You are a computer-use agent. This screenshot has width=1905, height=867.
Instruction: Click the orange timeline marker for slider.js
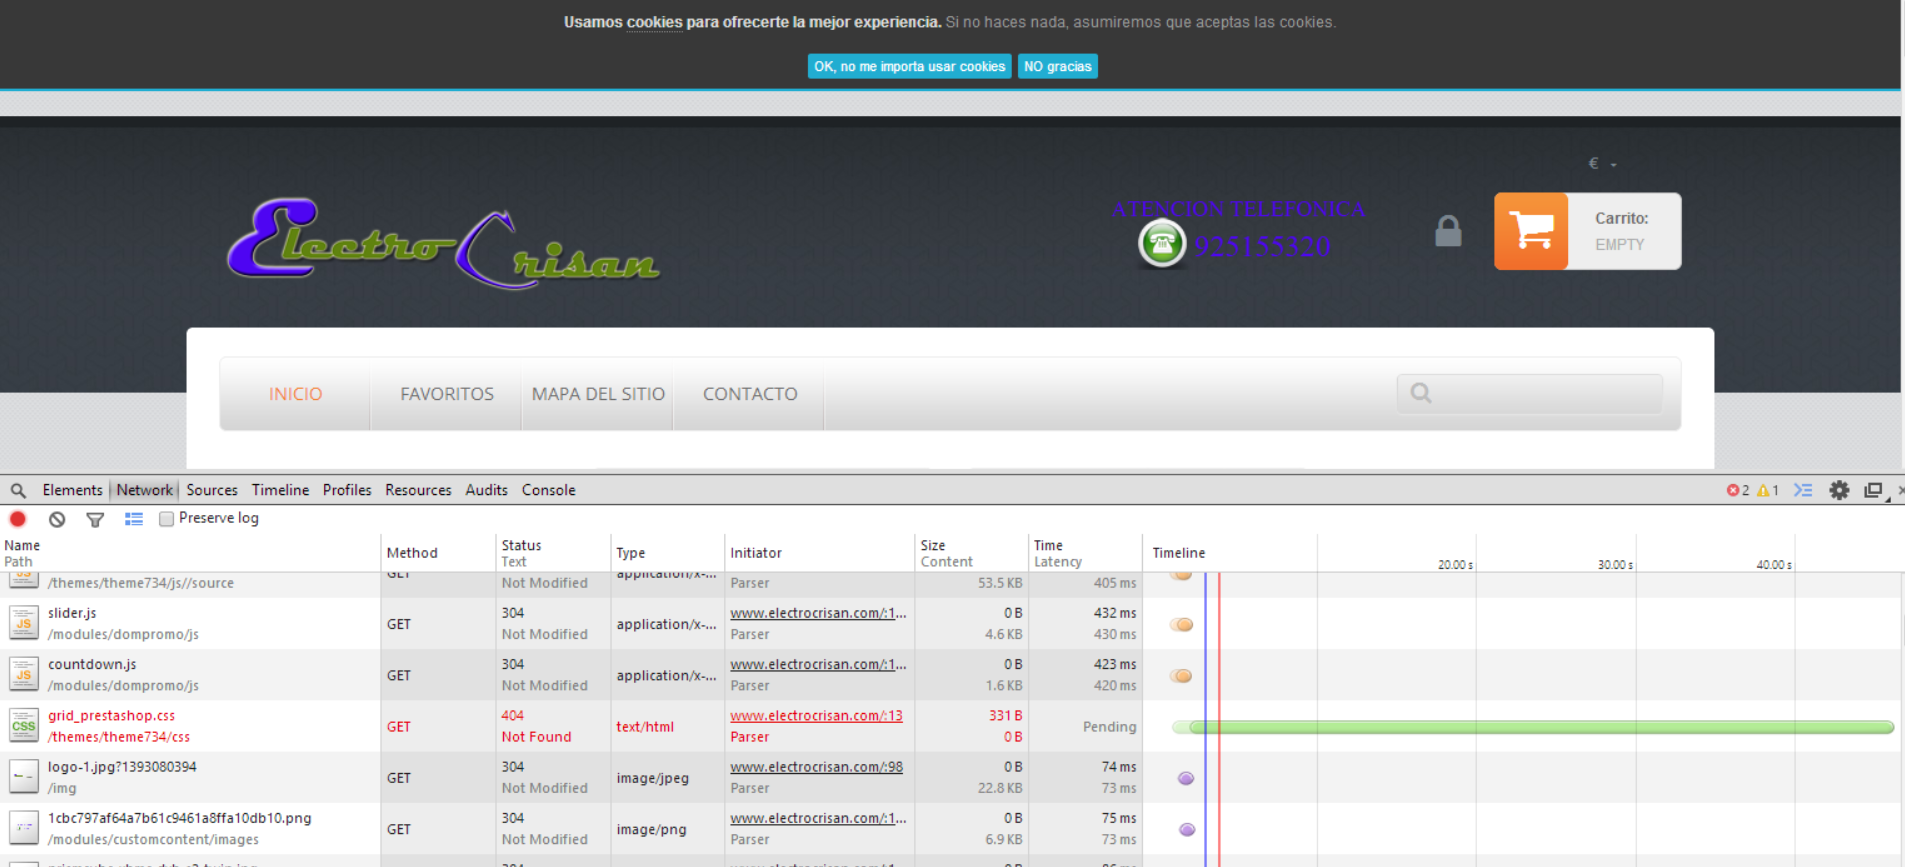[x=1184, y=624]
